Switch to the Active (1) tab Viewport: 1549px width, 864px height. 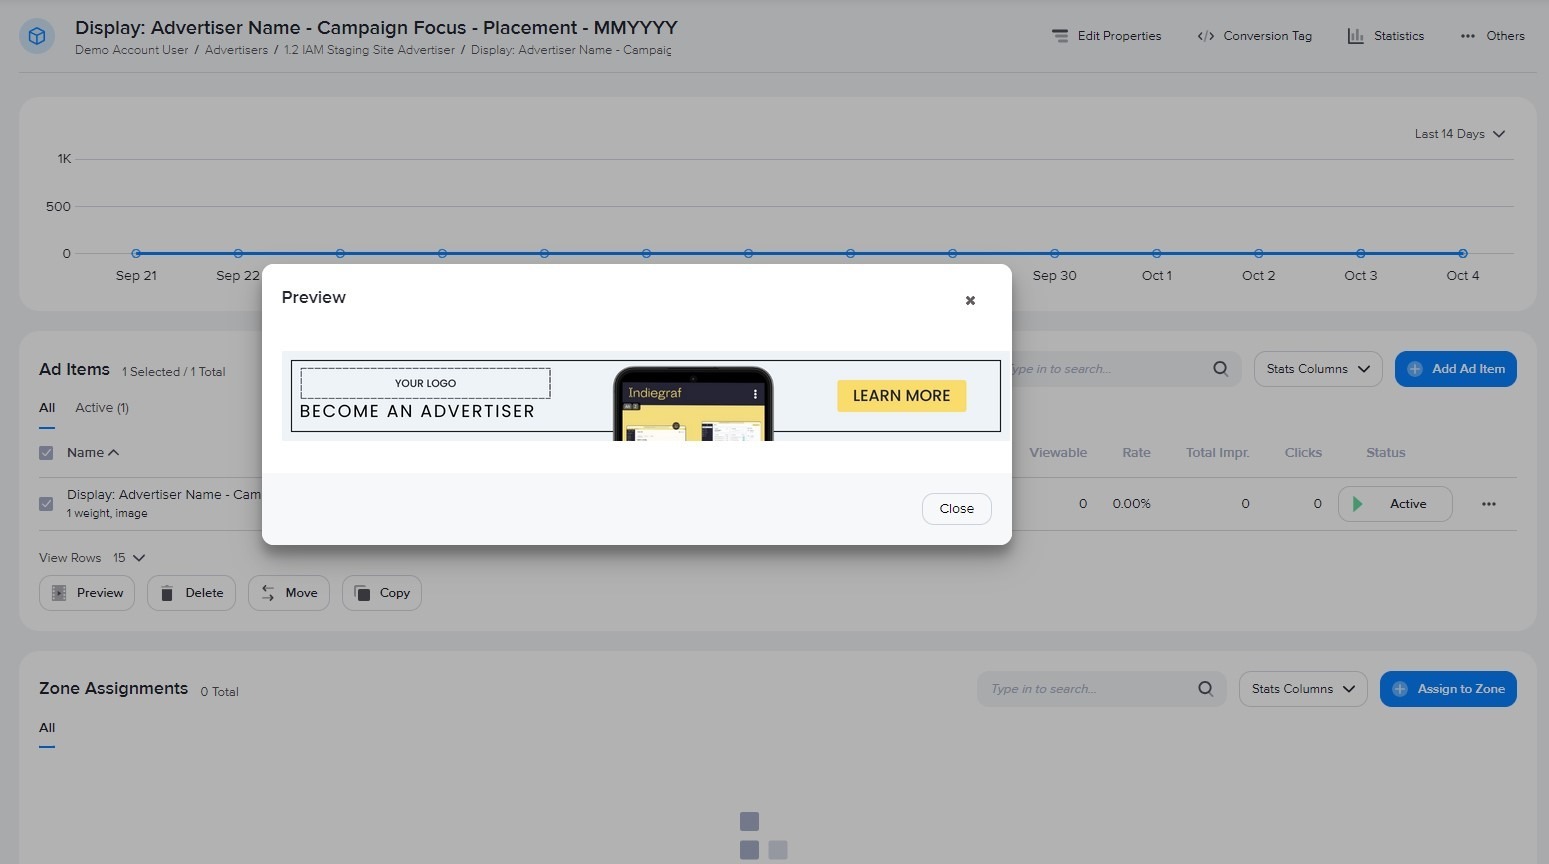(101, 408)
